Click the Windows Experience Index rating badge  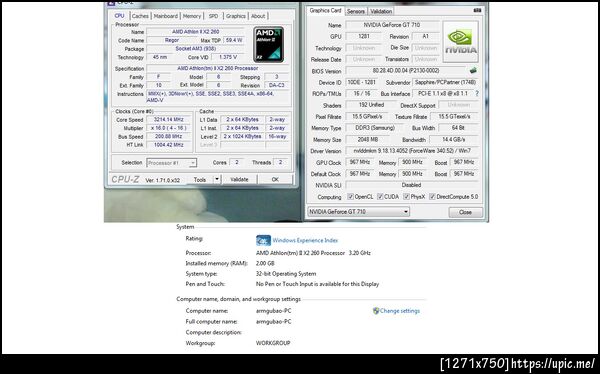point(263,240)
